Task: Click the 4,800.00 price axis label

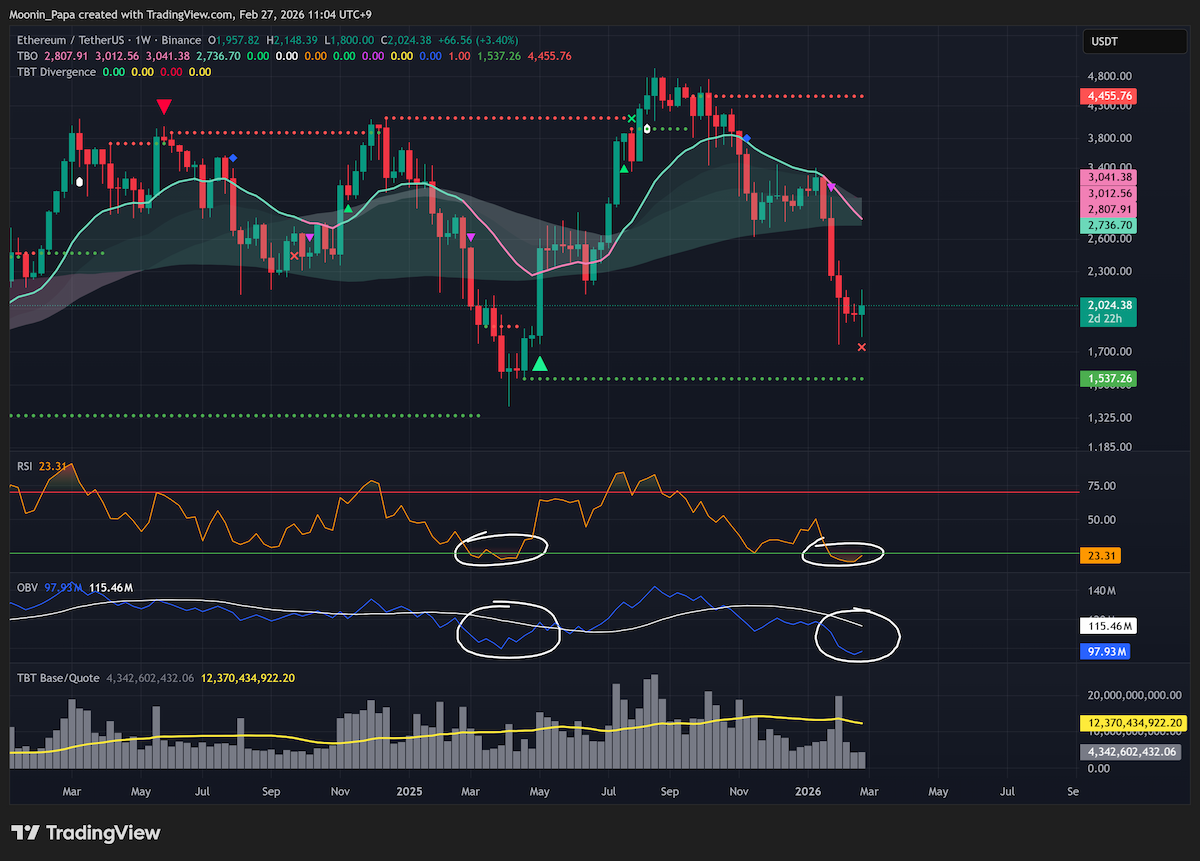Action: (1109, 75)
